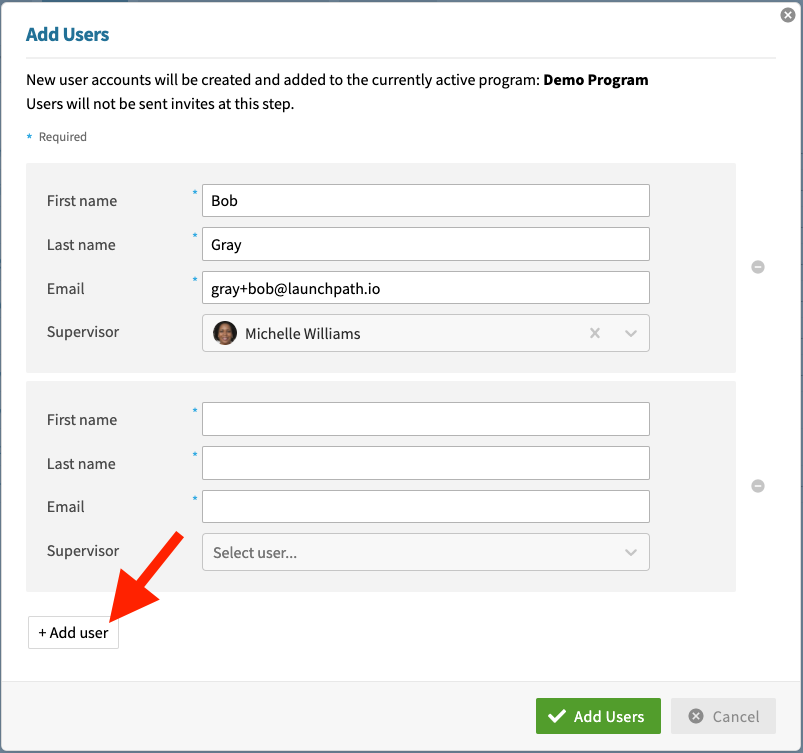Close the Add Users dialog with X icon
803x753 pixels.
(787, 15)
